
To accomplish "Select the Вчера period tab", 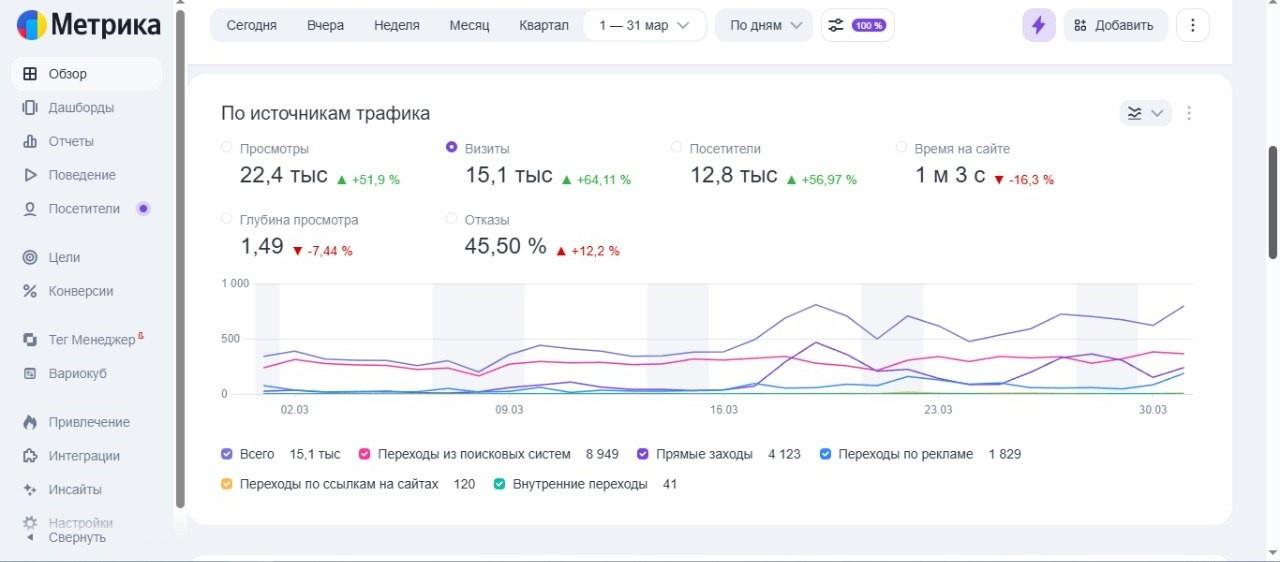I will coord(325,25).
